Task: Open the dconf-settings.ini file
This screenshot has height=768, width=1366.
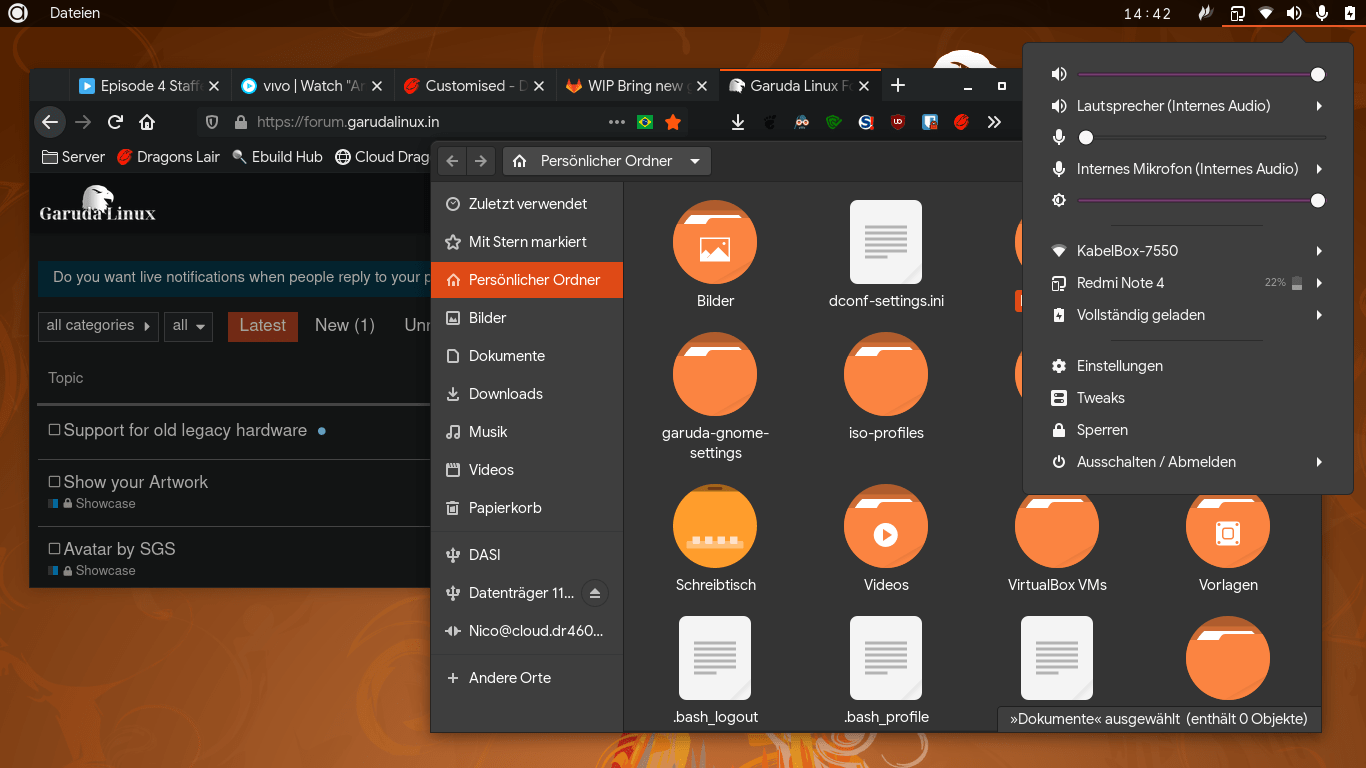Action: [x=886, y=243]
